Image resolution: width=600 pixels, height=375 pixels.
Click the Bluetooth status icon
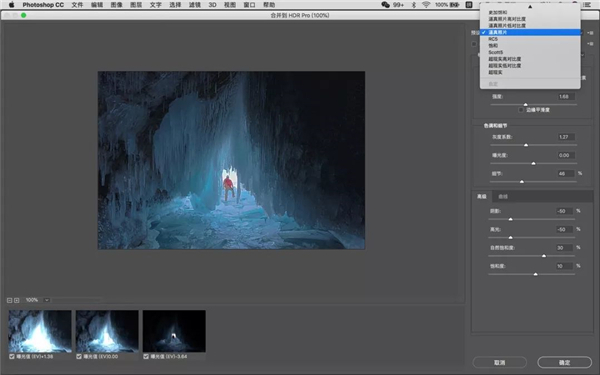(x=414, y=5)
